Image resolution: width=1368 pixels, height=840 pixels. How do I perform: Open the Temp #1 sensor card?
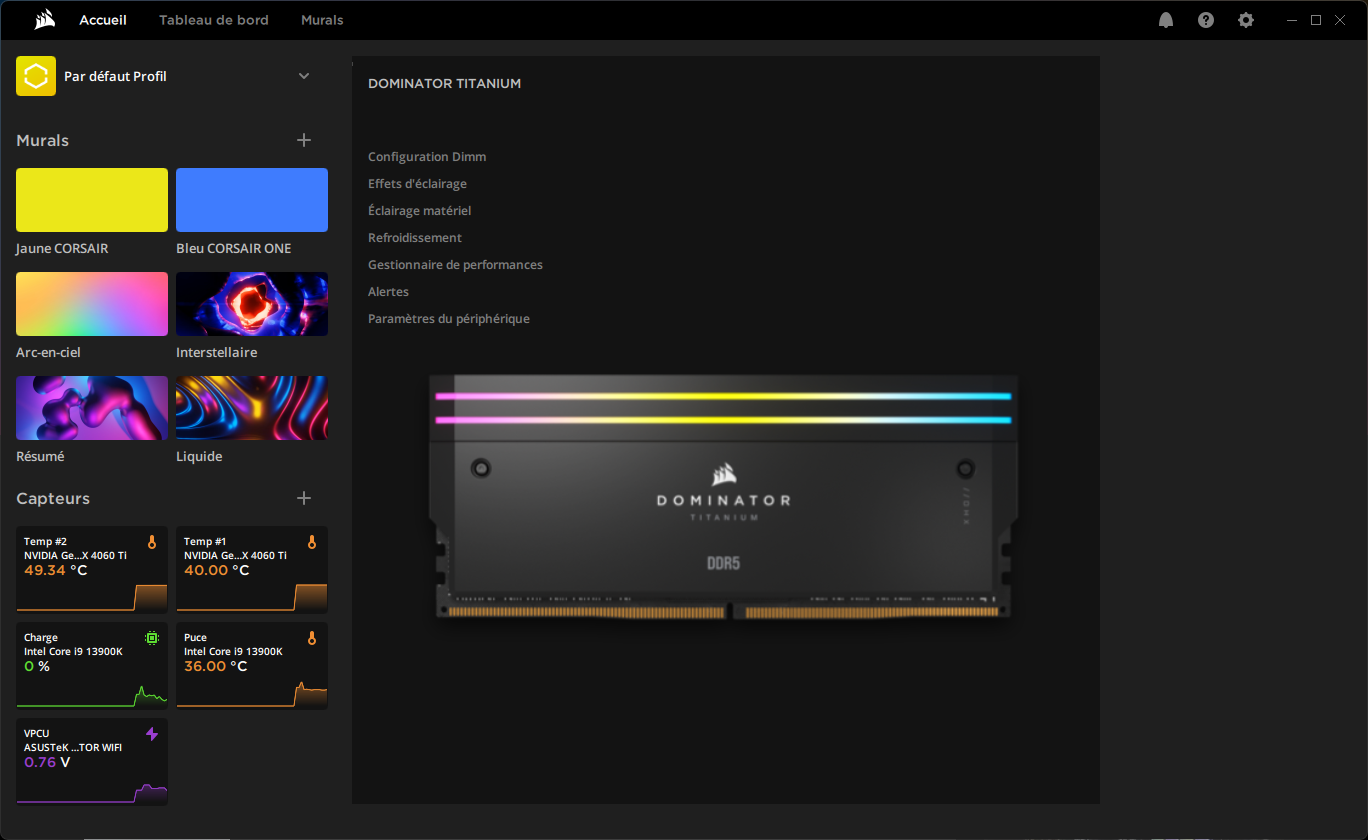pos(252,569)
